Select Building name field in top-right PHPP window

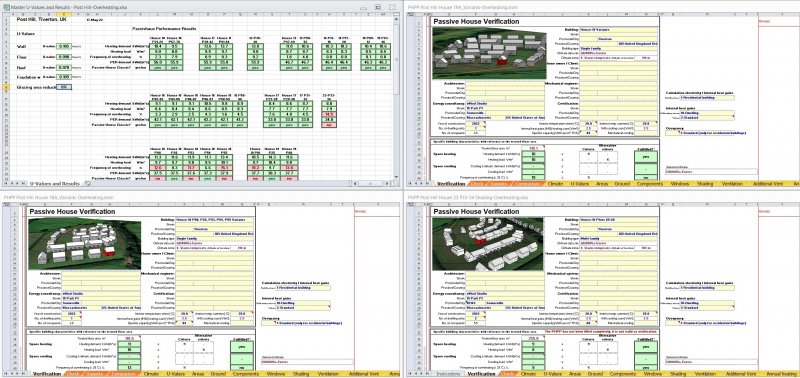tap(619, 30)
